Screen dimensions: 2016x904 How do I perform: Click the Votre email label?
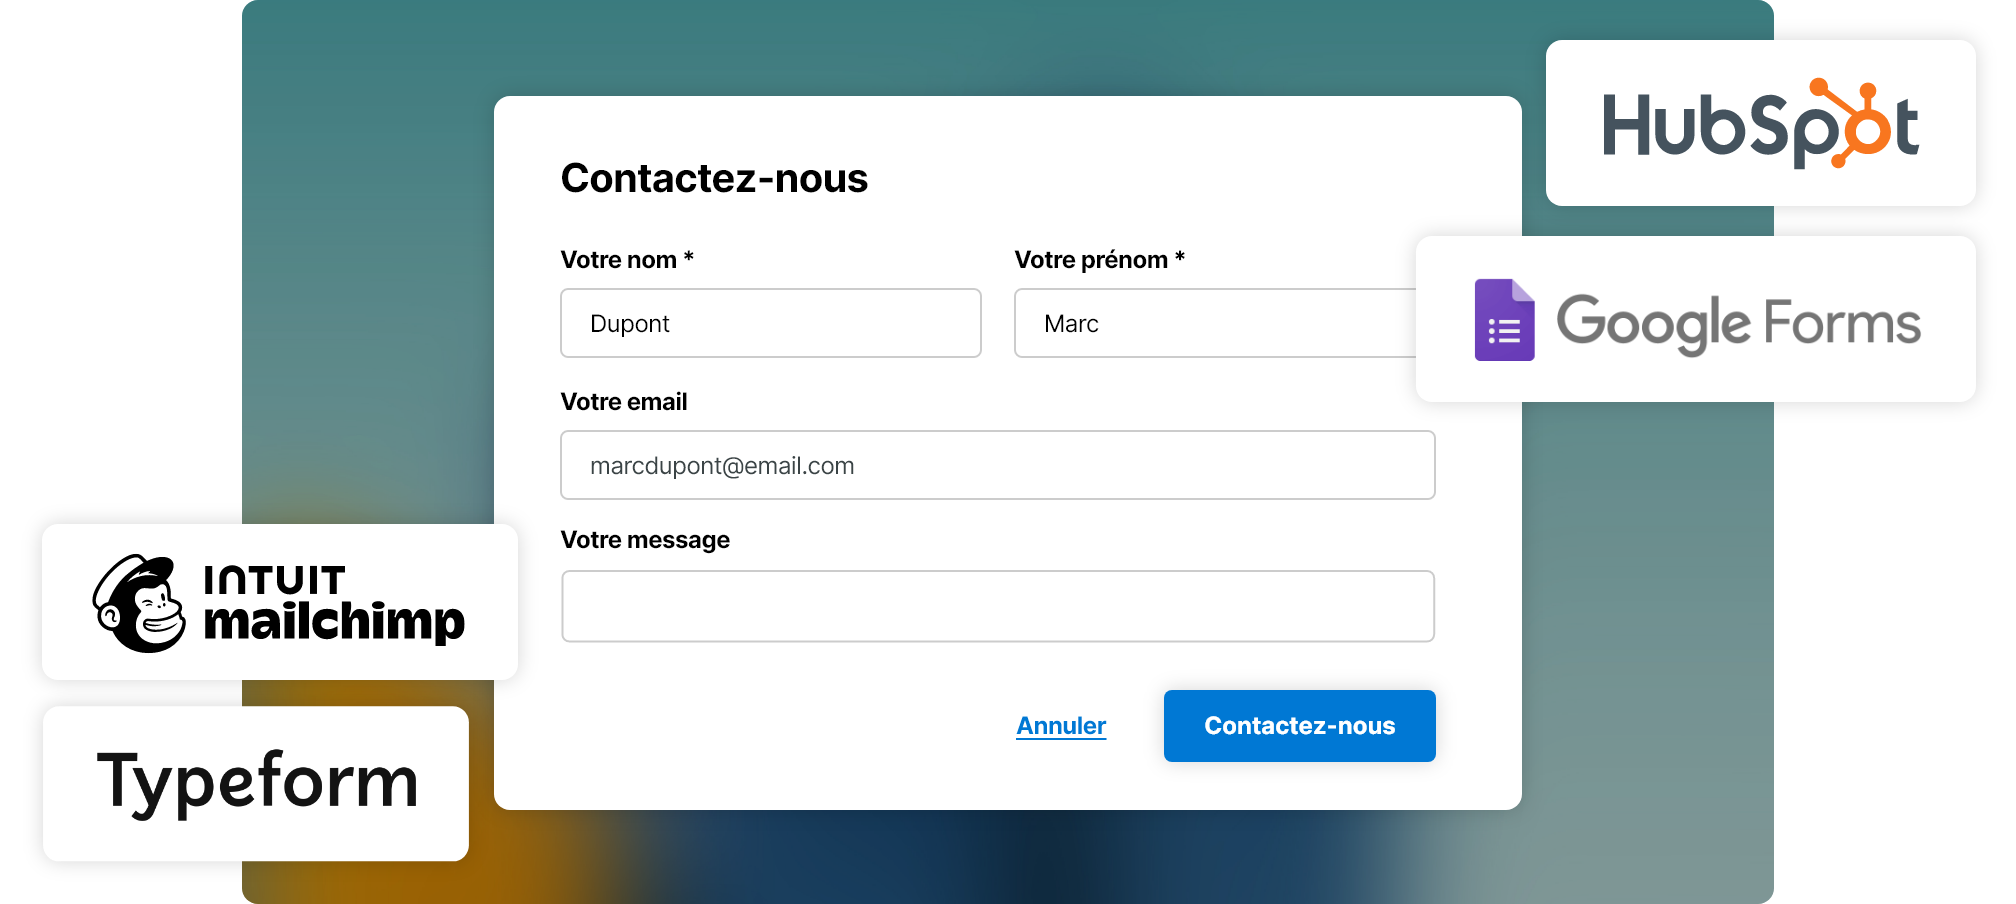[x=624, y=402]
